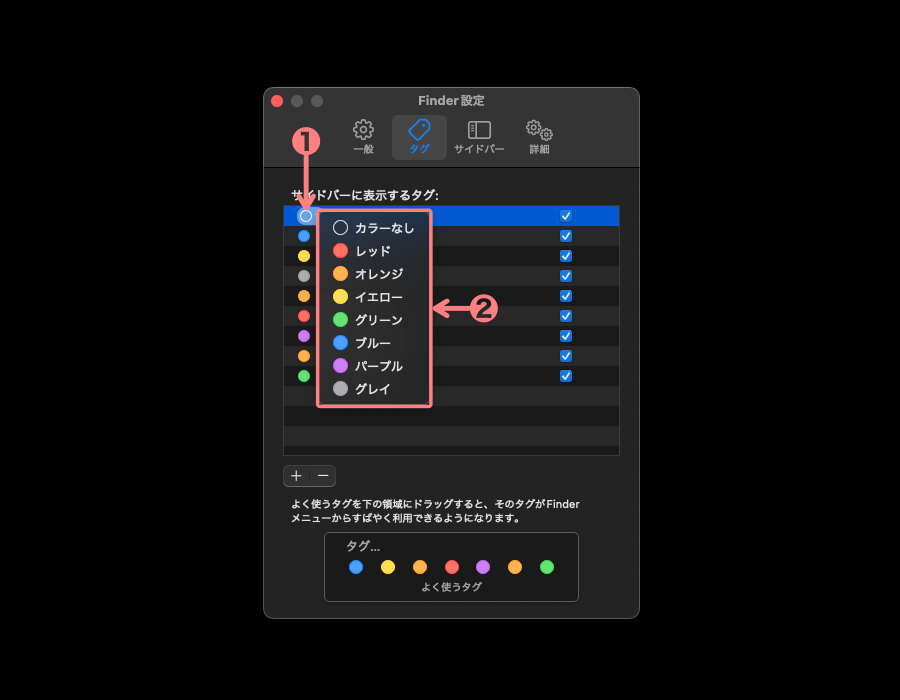Image resolution: width=900 pixels, height=700 pixels.
Task: Choose カラーなし from the color menu
Action: [373, 228]
